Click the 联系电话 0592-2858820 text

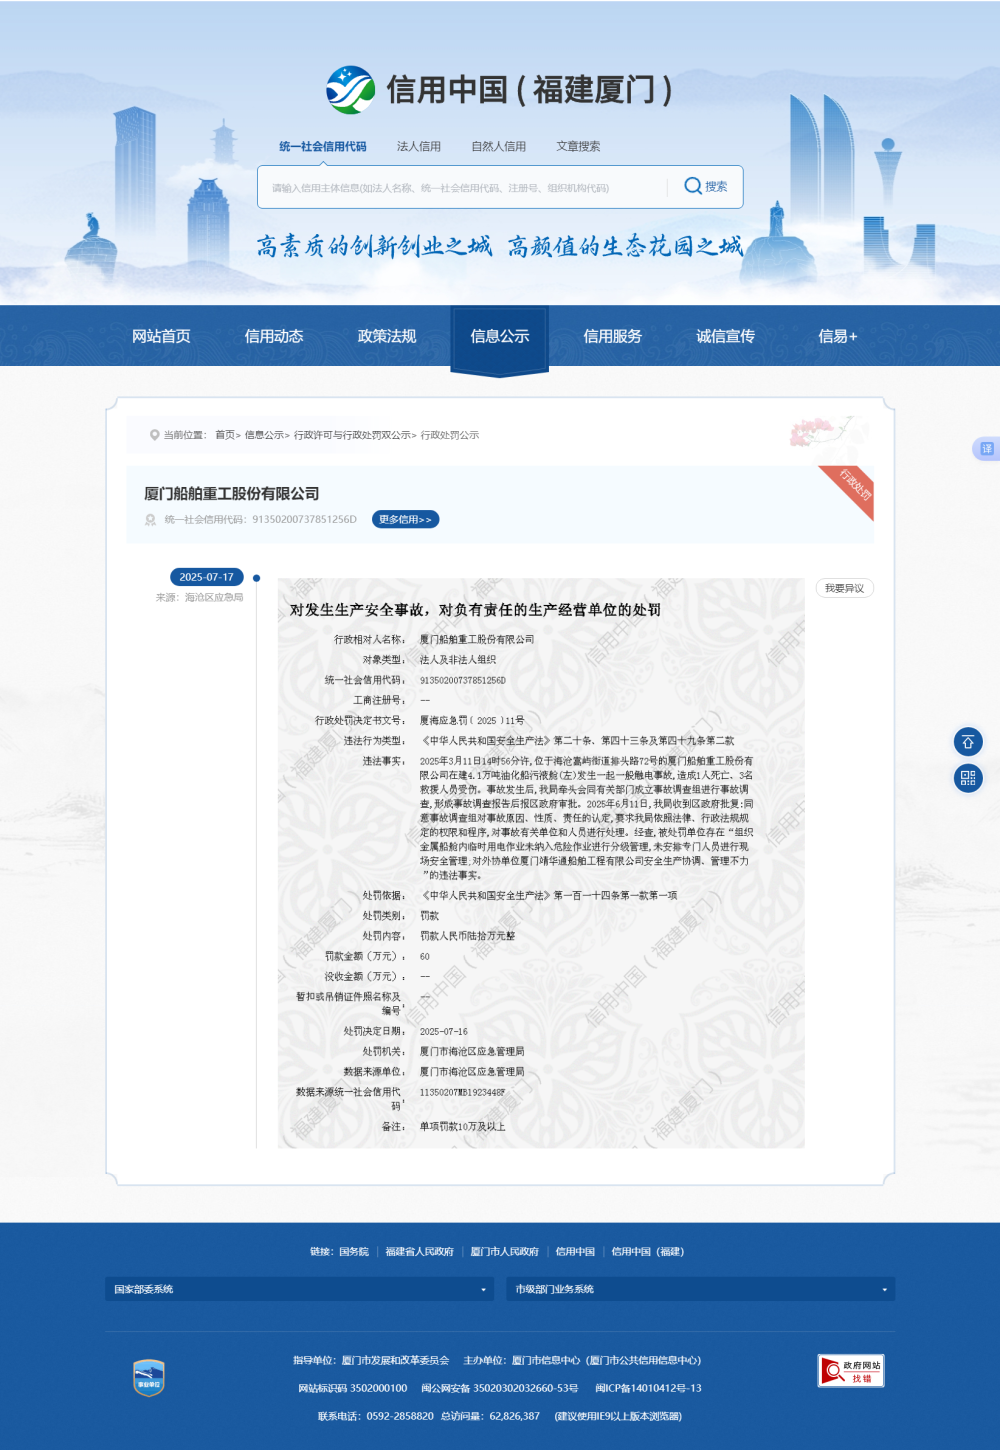point(376,1416)
